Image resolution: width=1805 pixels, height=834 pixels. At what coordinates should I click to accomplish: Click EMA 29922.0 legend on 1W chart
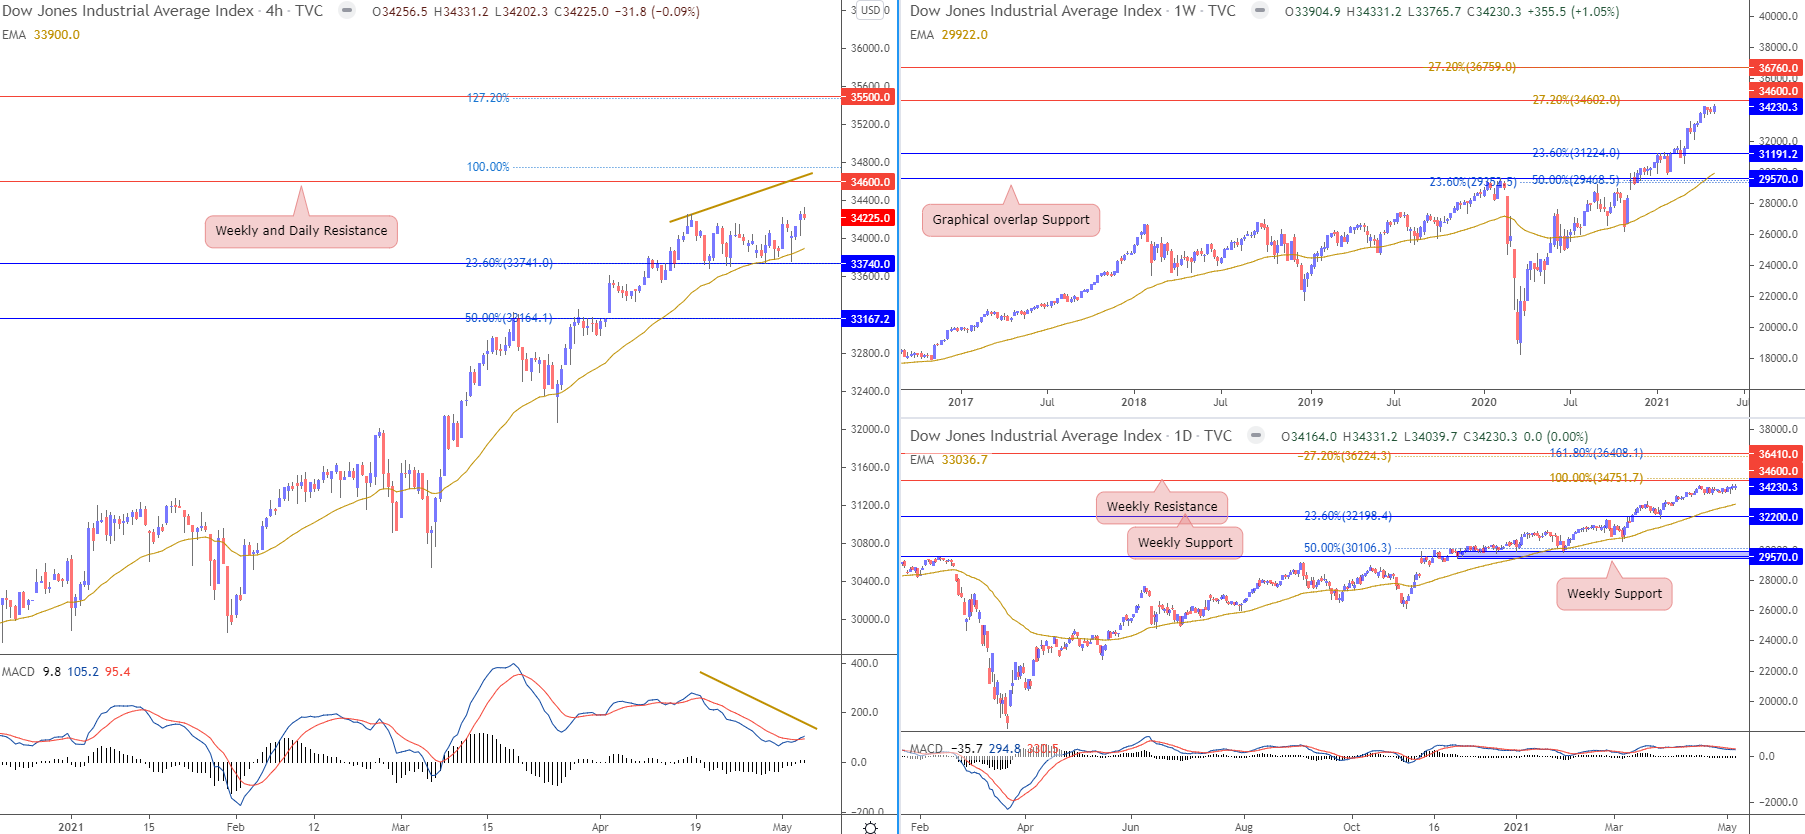(949, 35)
